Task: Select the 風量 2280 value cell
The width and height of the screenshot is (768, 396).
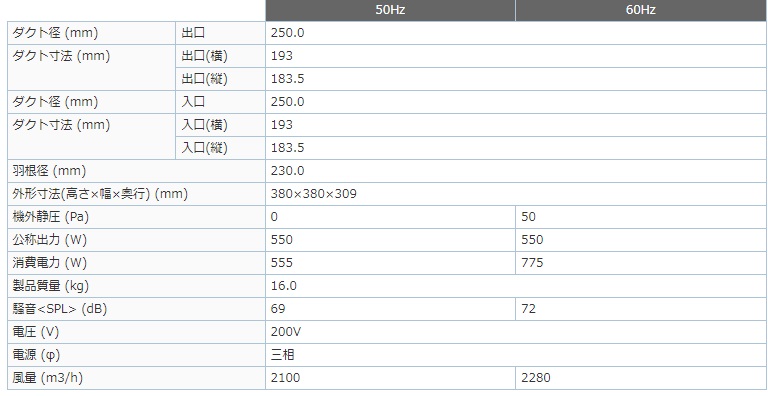Action: click(641, 378)
